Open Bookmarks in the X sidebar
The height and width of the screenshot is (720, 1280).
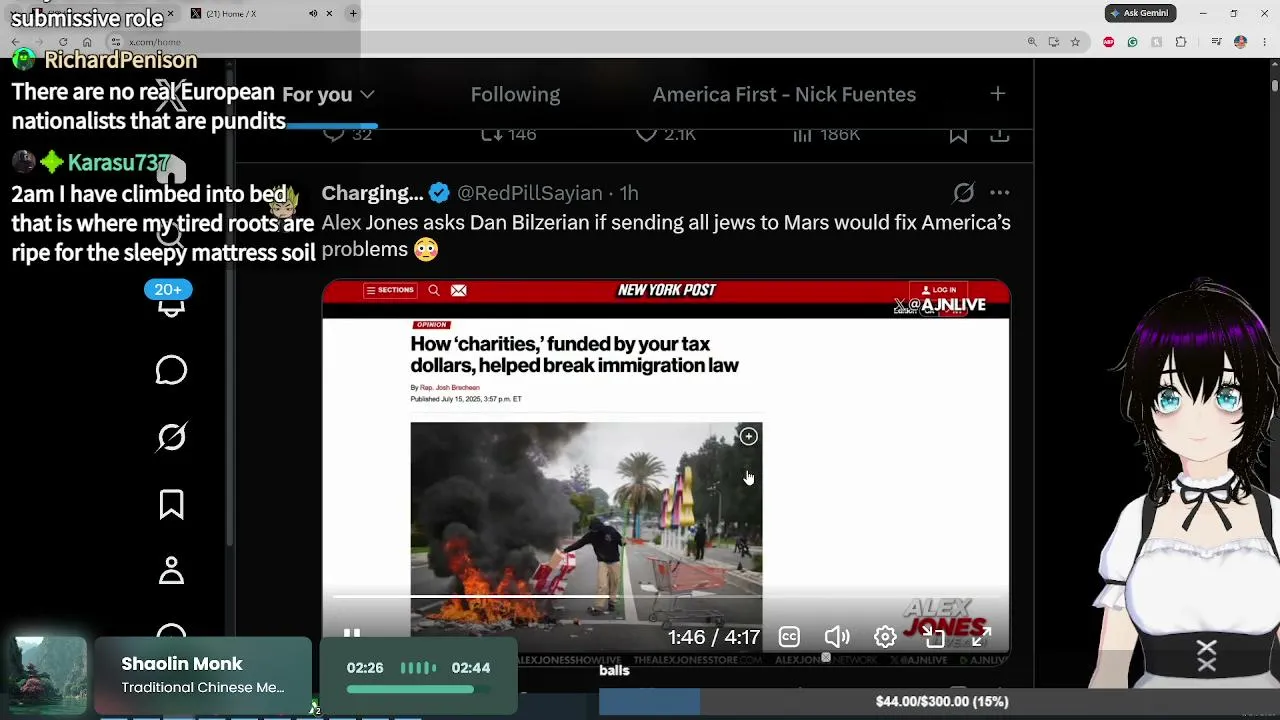coord(171,504)
